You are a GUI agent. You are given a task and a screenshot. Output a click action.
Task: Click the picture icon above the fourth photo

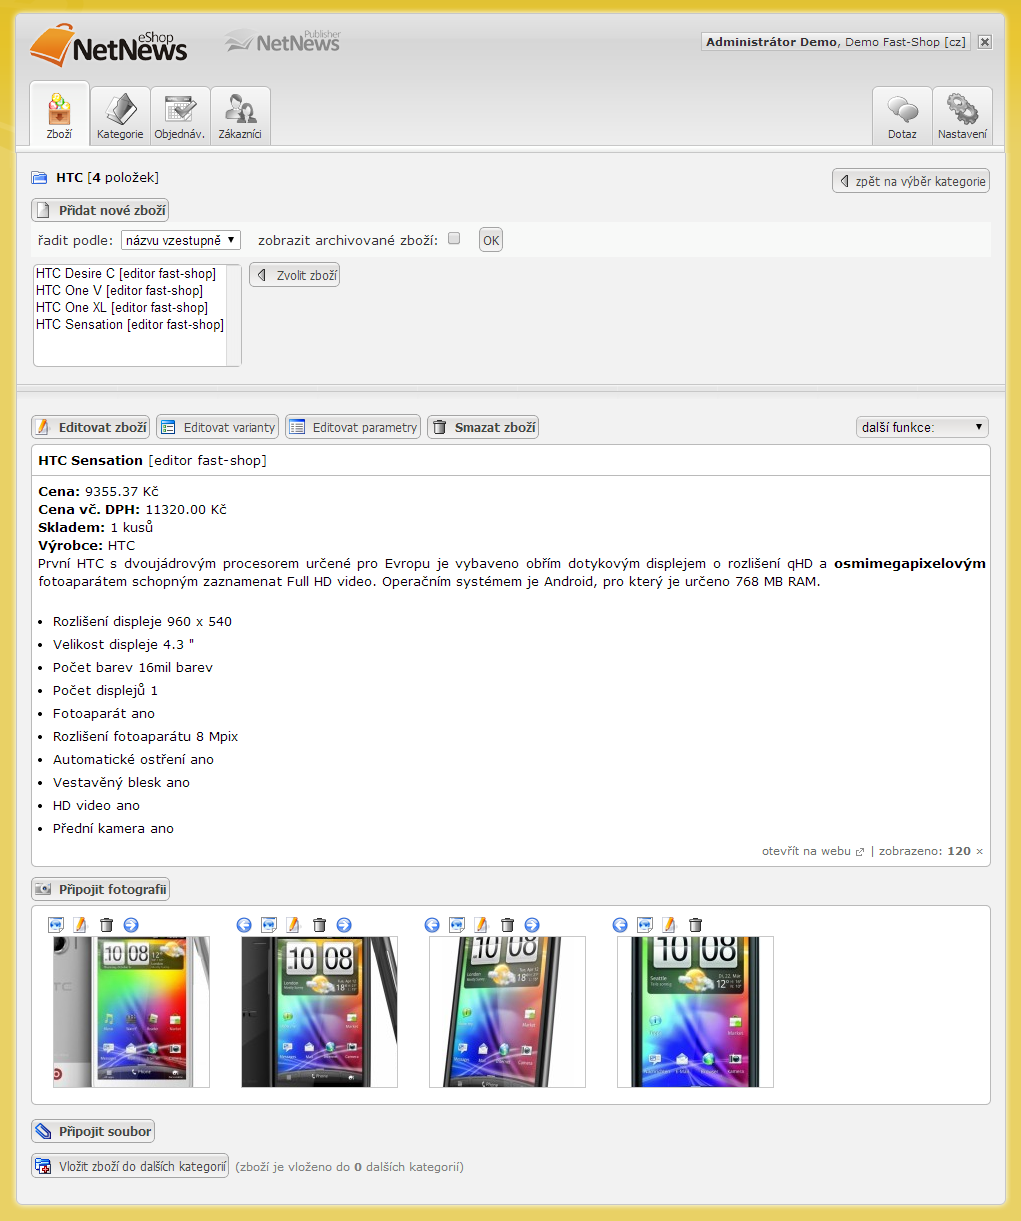[x=644, y=925]
